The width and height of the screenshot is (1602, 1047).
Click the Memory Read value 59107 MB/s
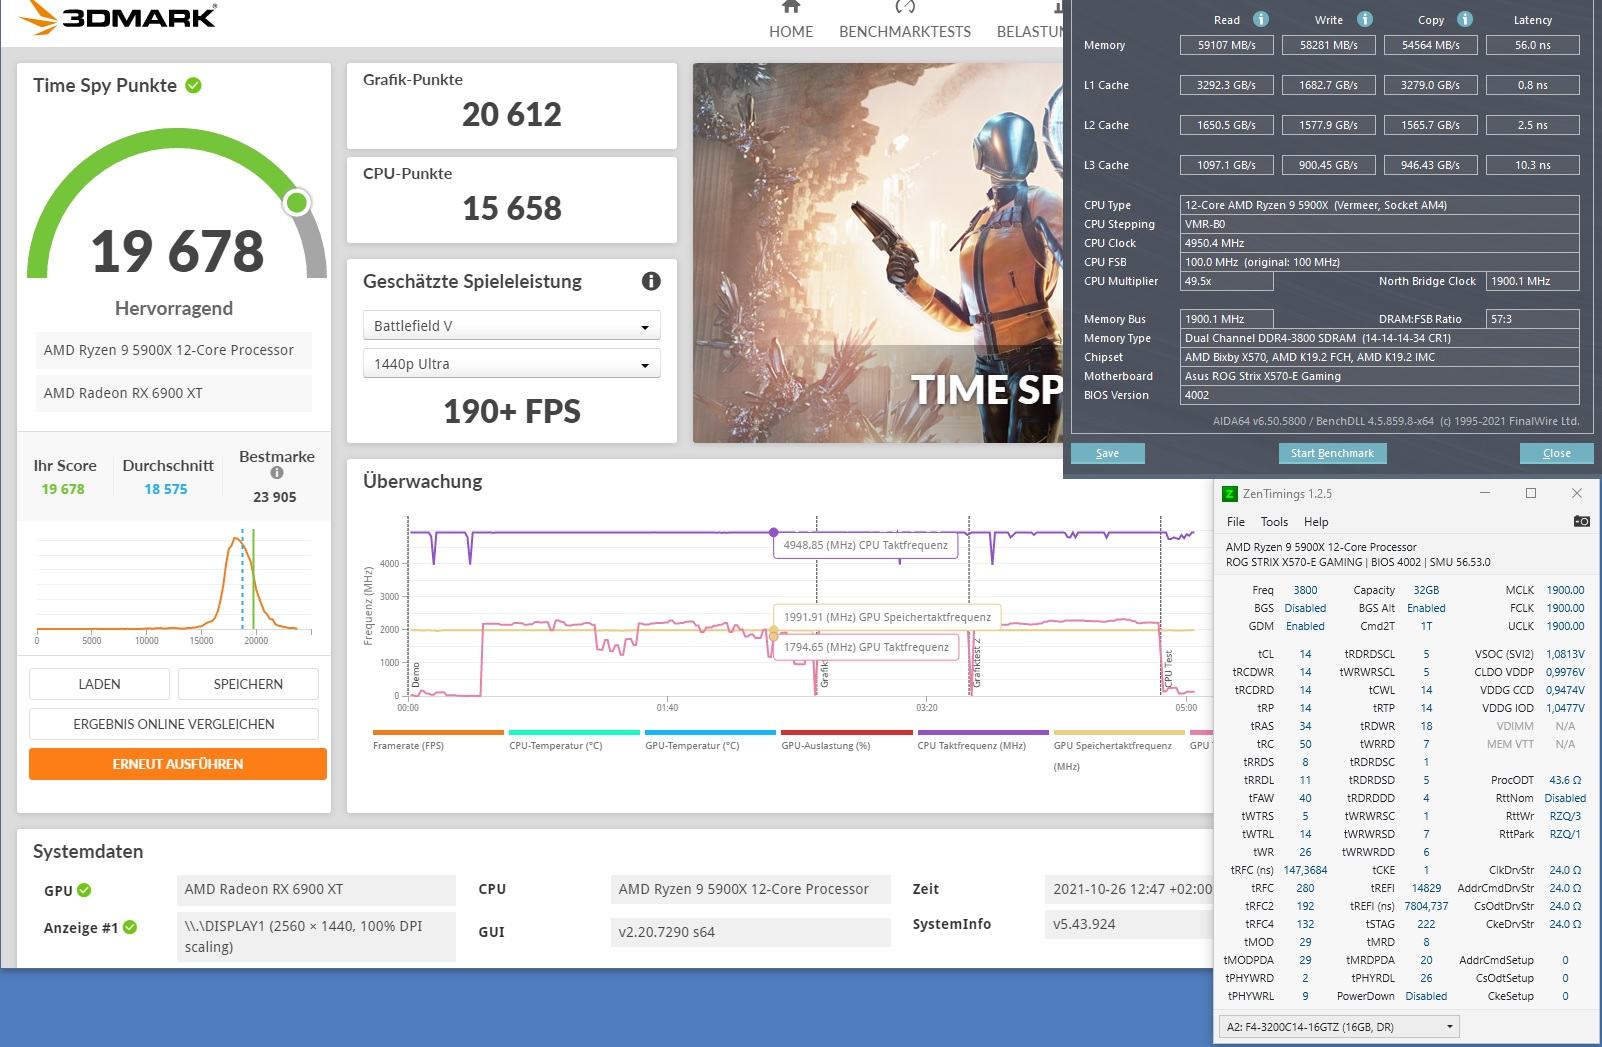[x=1227, y=45]
